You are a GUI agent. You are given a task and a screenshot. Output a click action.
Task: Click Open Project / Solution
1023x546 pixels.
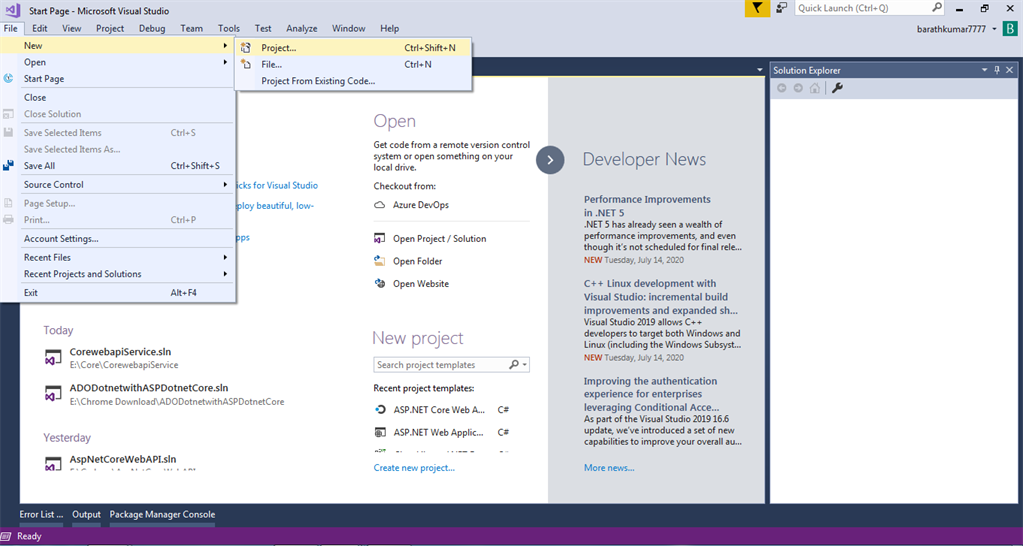pyautogui.click(x=440, y=239)
